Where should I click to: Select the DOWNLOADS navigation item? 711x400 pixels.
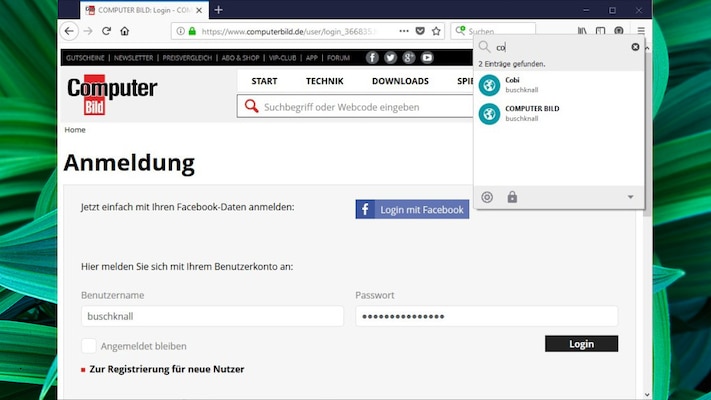point(400,81)
